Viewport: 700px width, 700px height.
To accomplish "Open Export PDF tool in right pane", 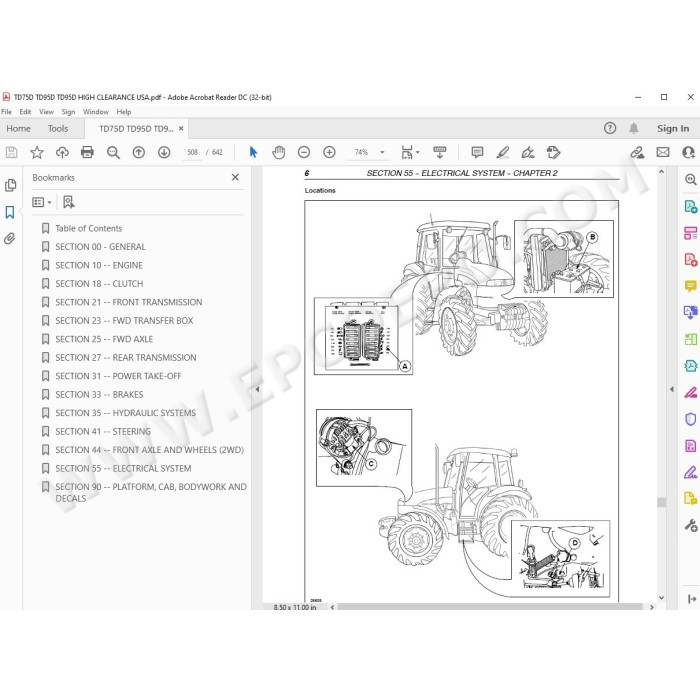I will pyautogui.click(x=691, y=206).
